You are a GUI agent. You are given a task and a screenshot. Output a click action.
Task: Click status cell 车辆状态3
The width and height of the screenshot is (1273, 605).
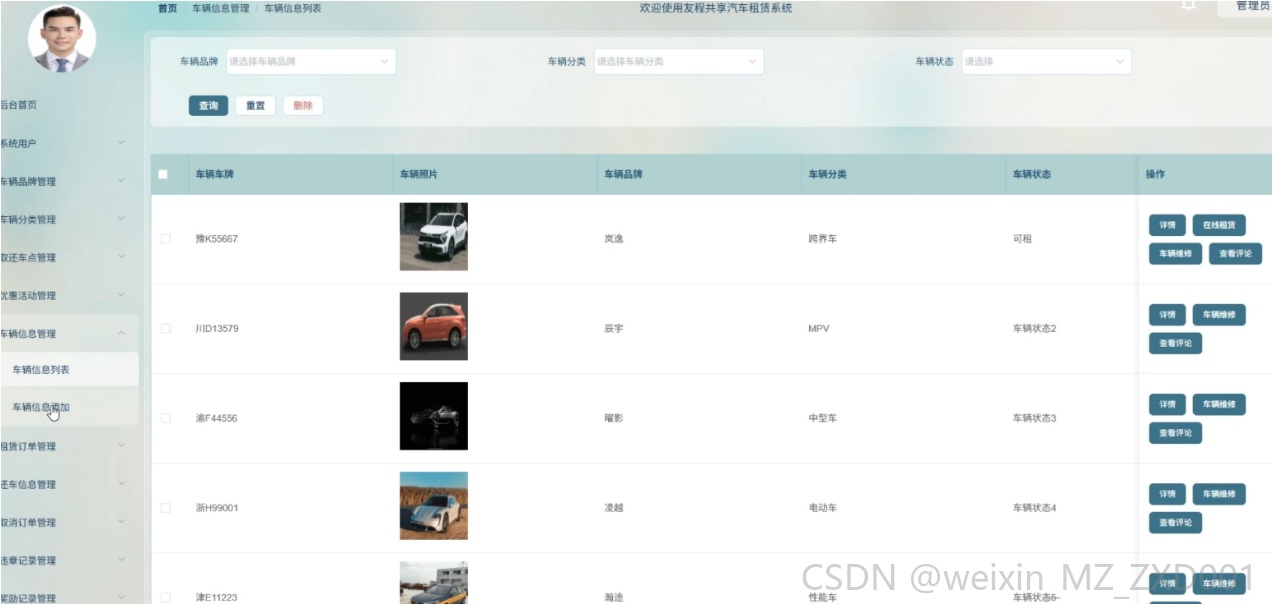pos(1035,418)
